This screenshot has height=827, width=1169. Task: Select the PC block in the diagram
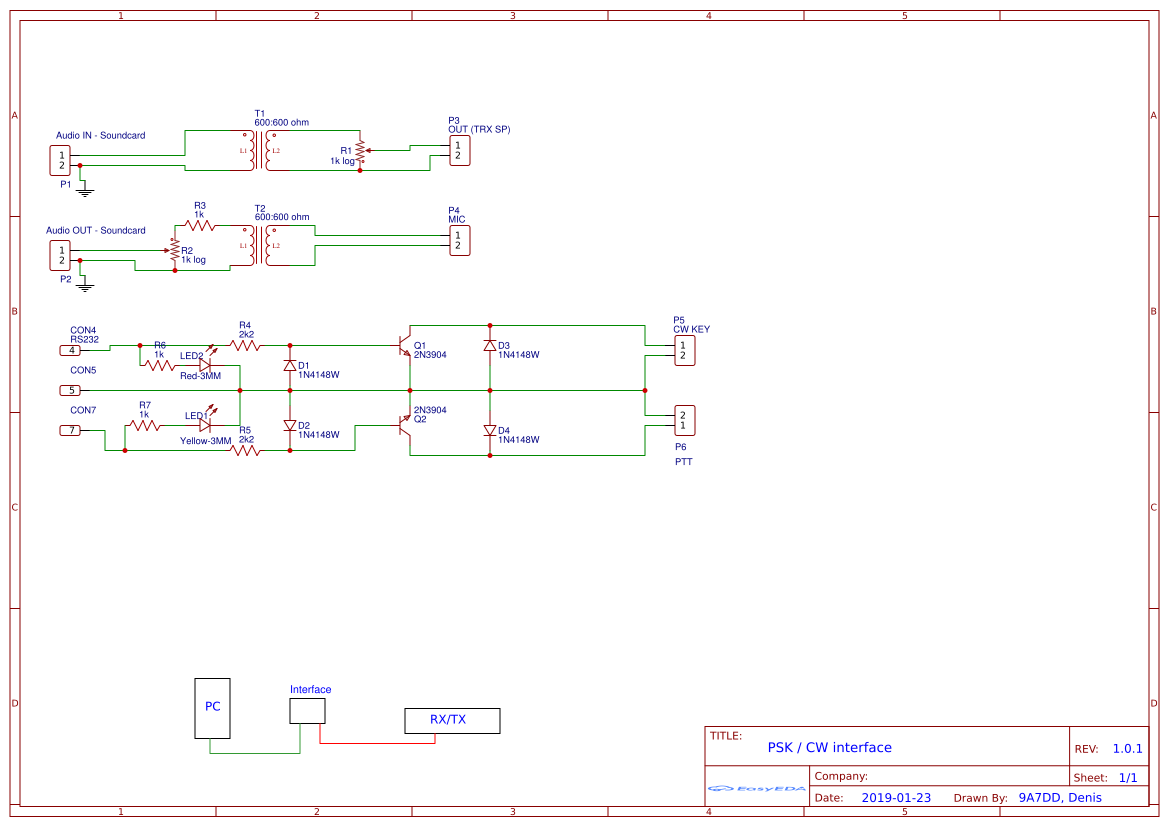(212, 707)
